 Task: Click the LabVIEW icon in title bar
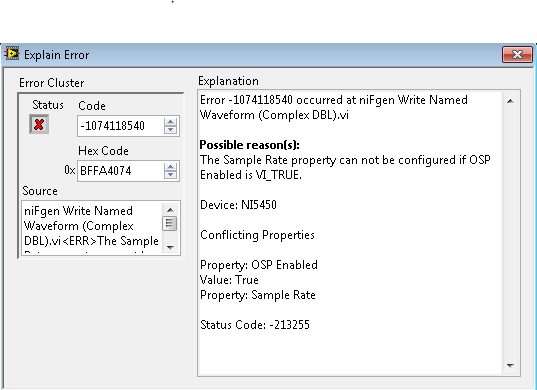point(12,54)
